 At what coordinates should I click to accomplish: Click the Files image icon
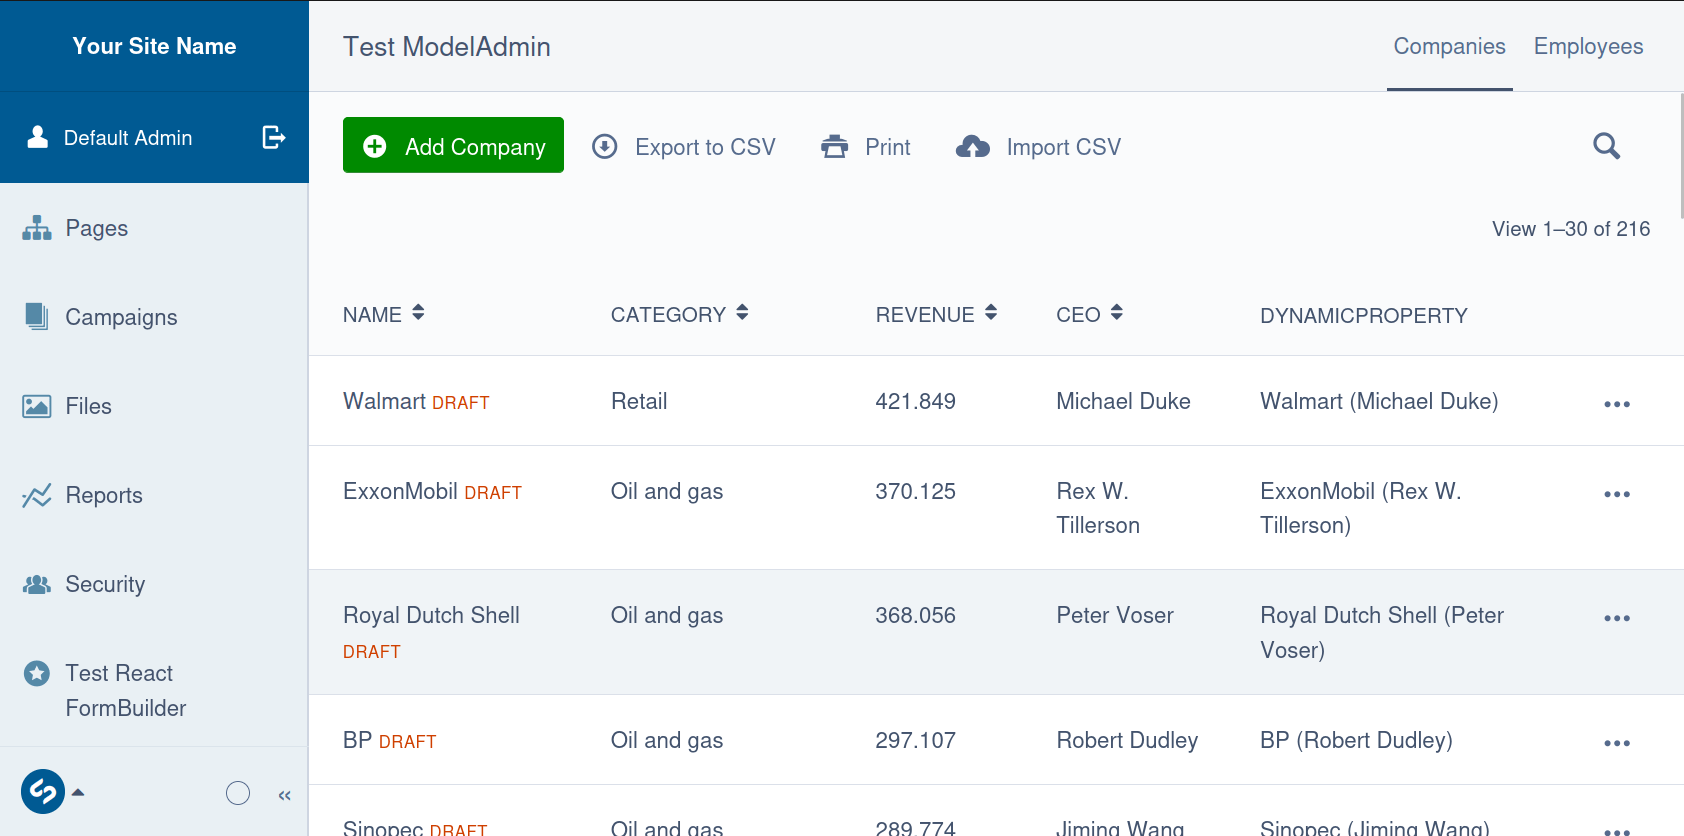click(x=37, y=406)
